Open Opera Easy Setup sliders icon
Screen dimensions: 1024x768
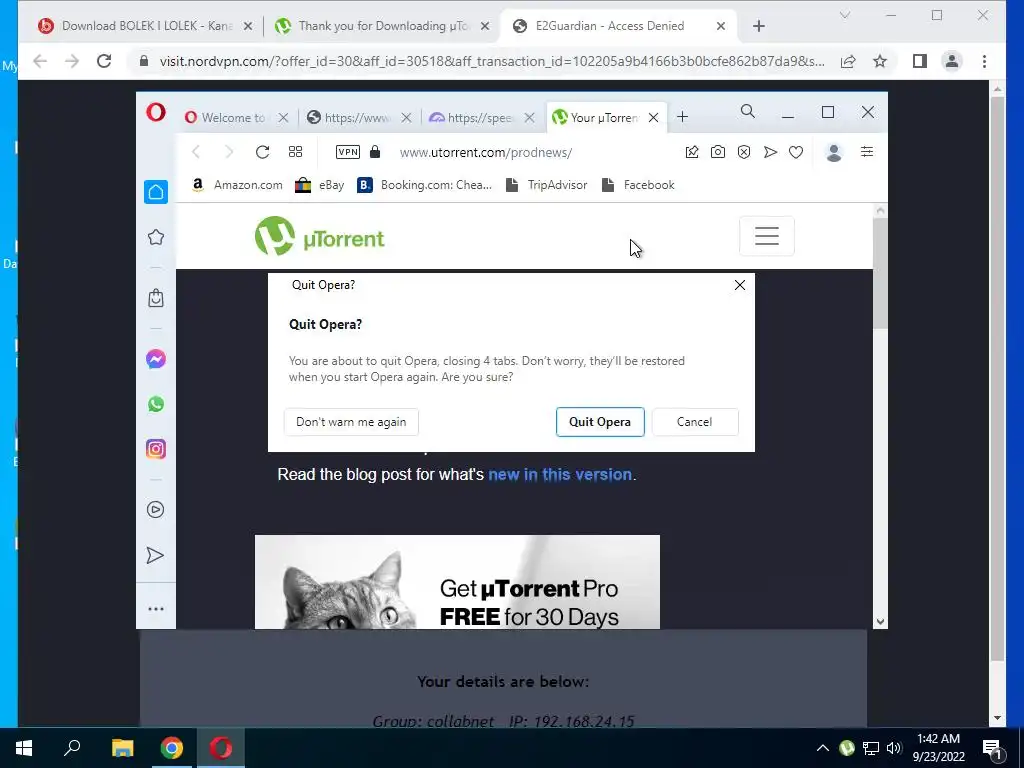coord(867,152)
